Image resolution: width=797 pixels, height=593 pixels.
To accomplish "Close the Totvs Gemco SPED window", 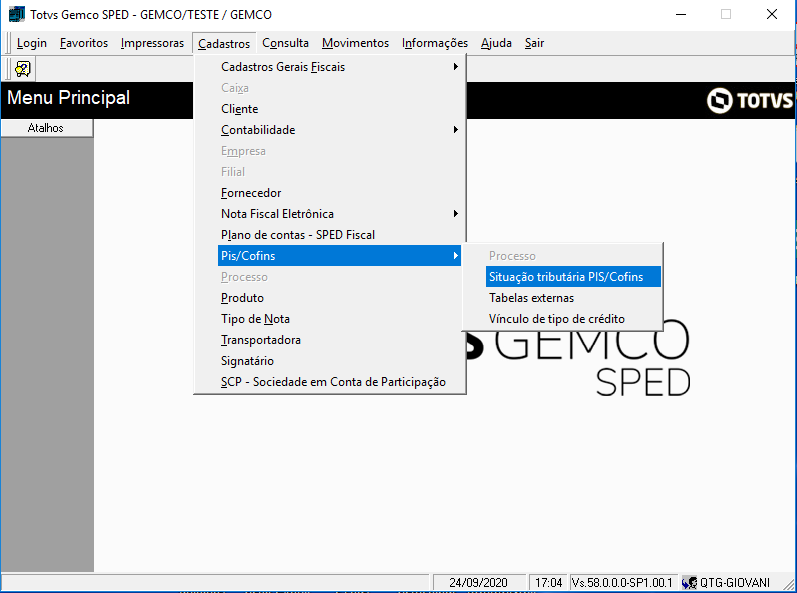I will tap(772, 14).
